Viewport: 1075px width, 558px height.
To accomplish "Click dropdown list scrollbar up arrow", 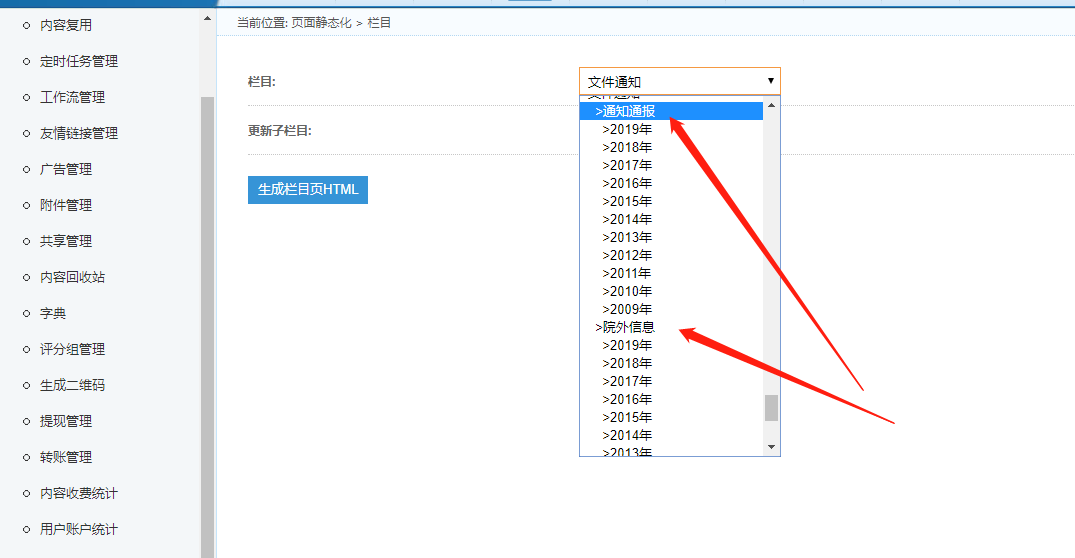I will (771, 105).
